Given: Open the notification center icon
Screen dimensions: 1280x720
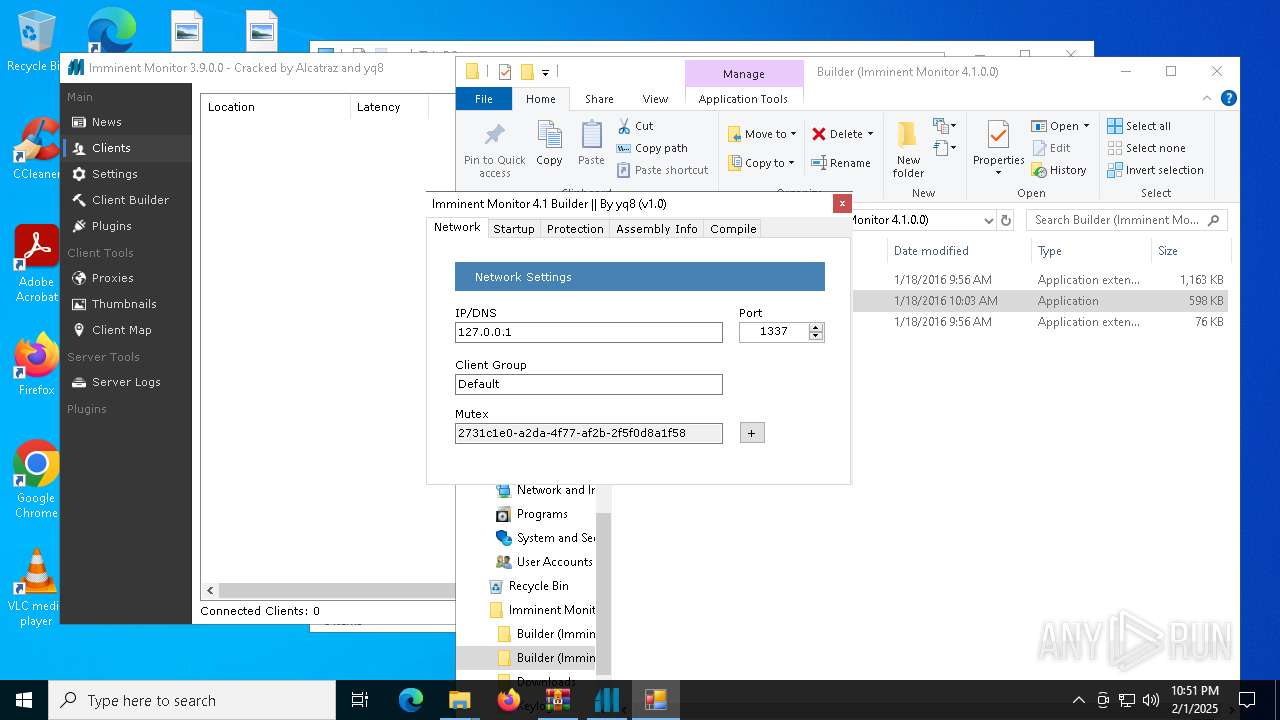Looking at the screenshot, I should (1247, 700).
